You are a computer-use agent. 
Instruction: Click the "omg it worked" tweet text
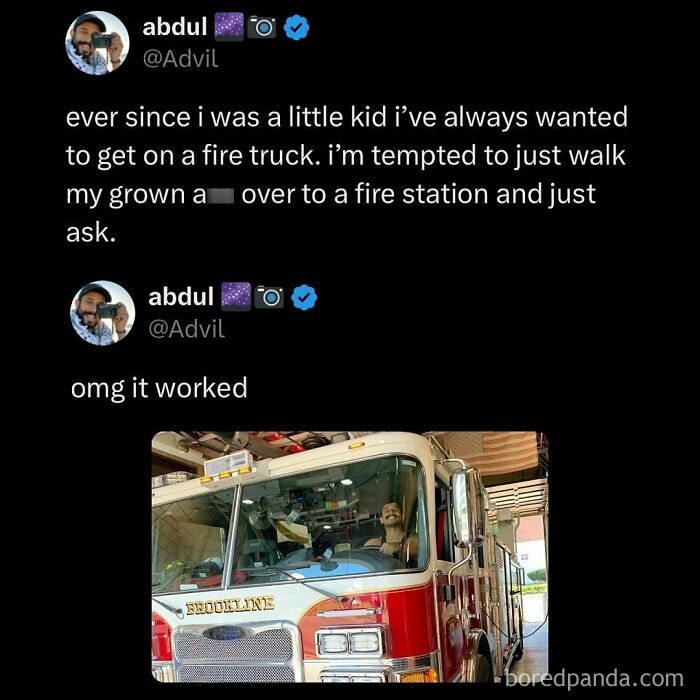tap(159, 388)
